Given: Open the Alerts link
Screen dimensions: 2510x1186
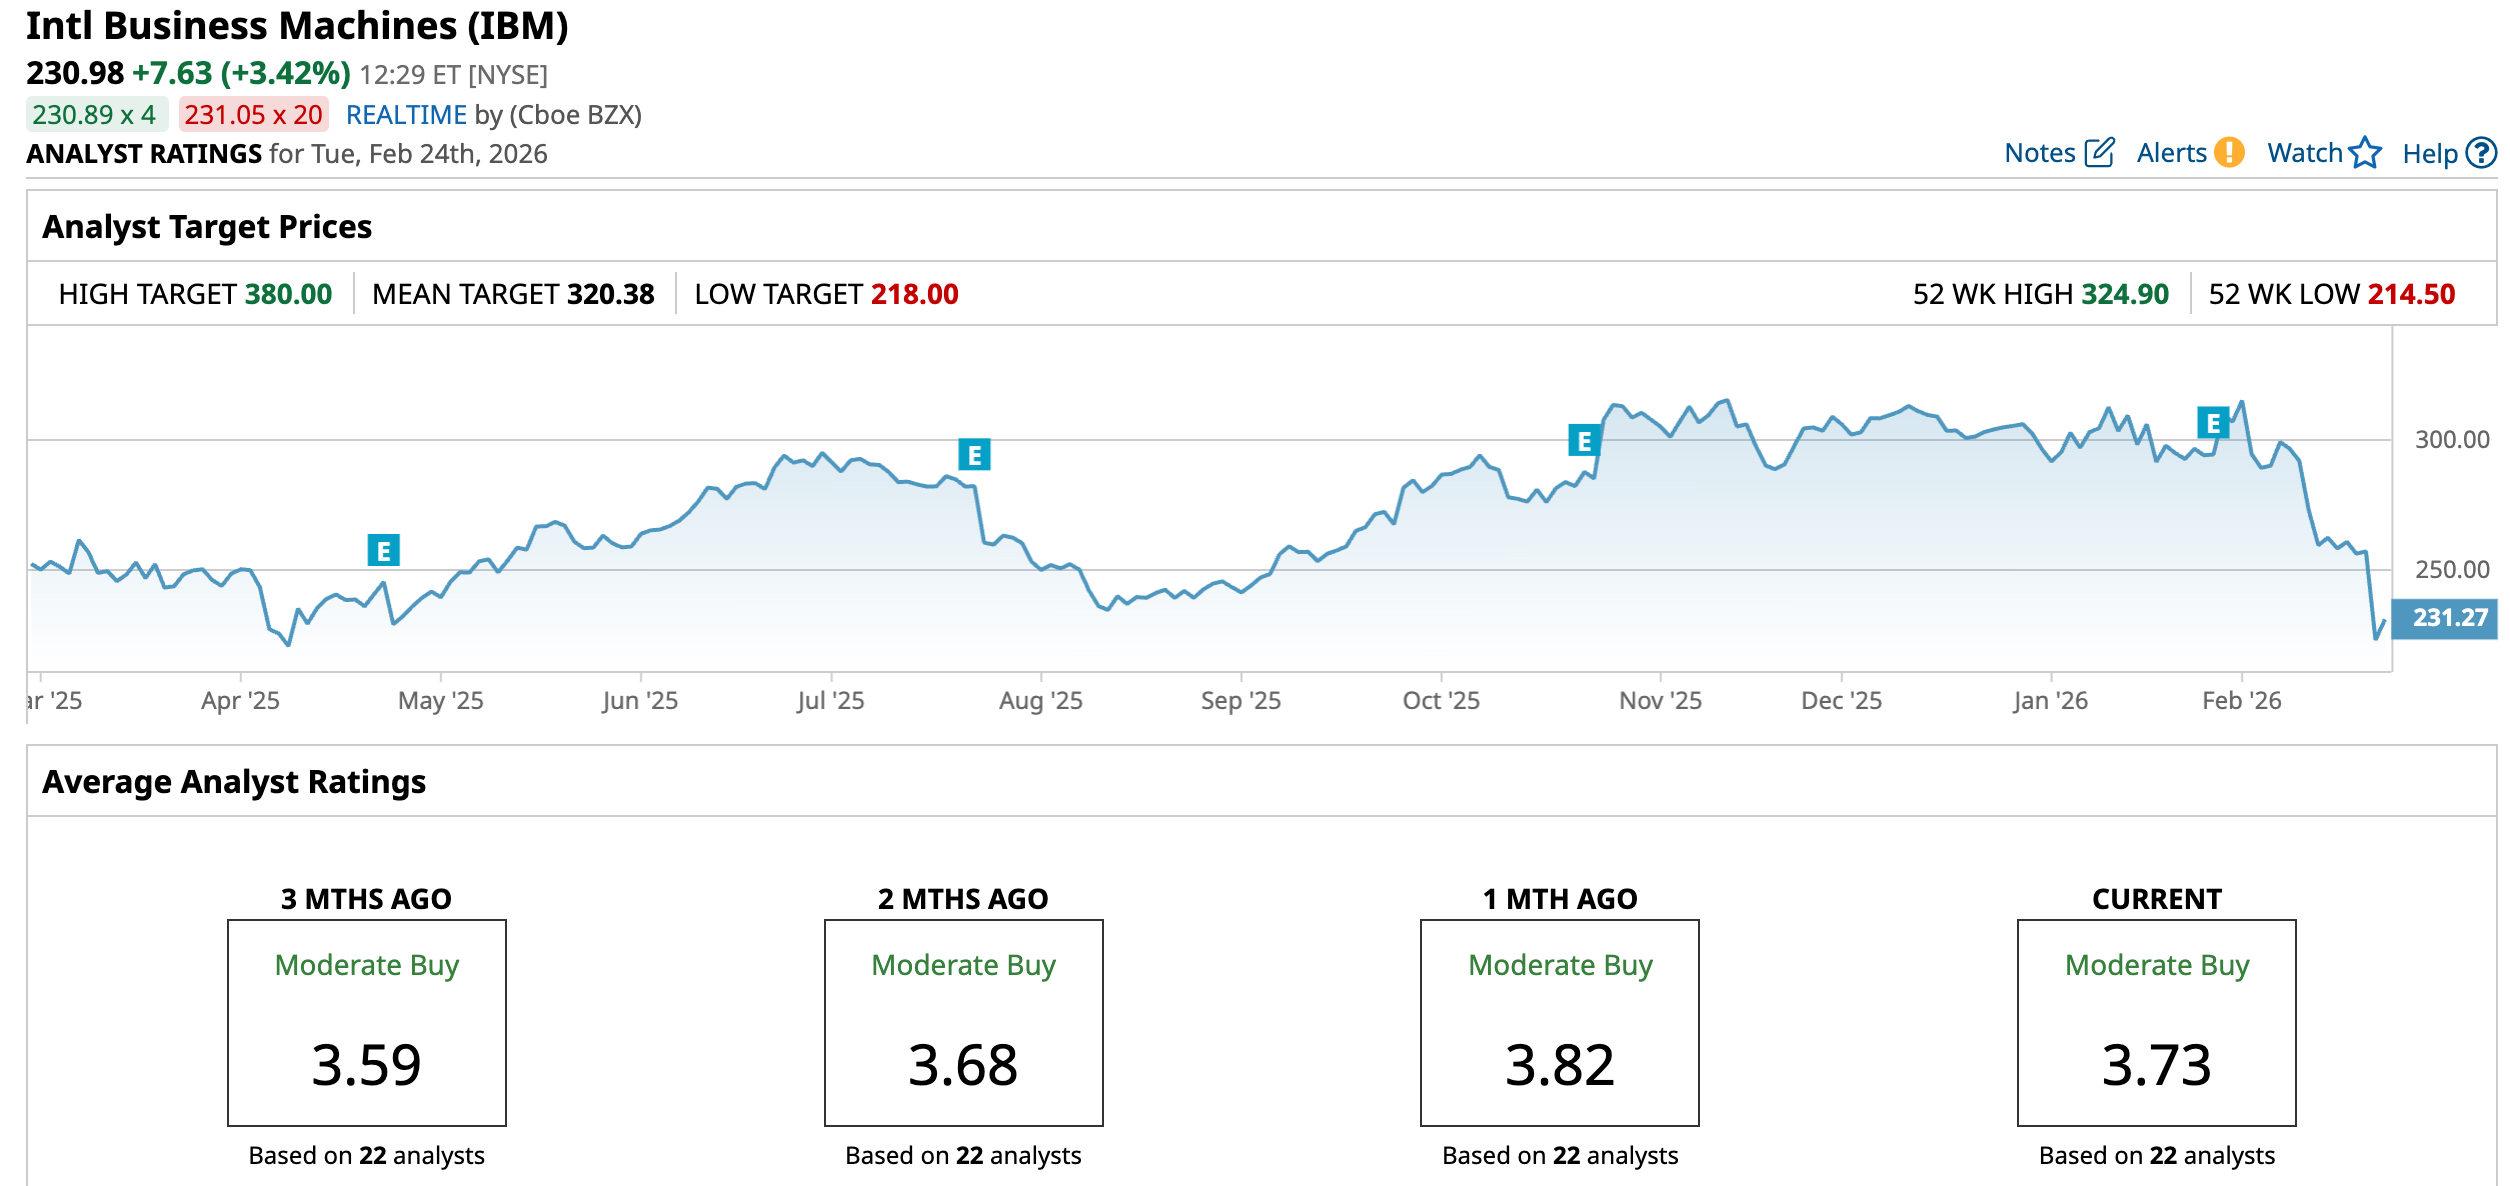Looking at the screenshot, I should tap(2171, 153).
